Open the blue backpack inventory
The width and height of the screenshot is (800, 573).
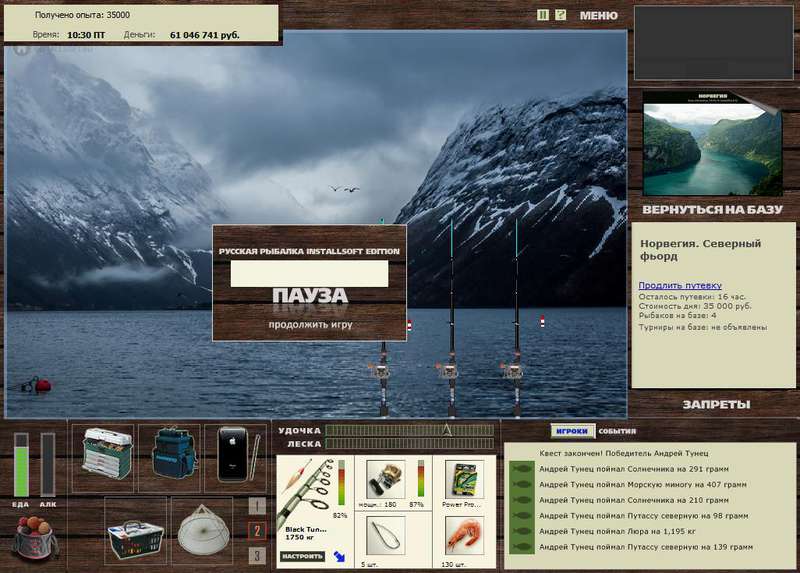click(174, 453)
